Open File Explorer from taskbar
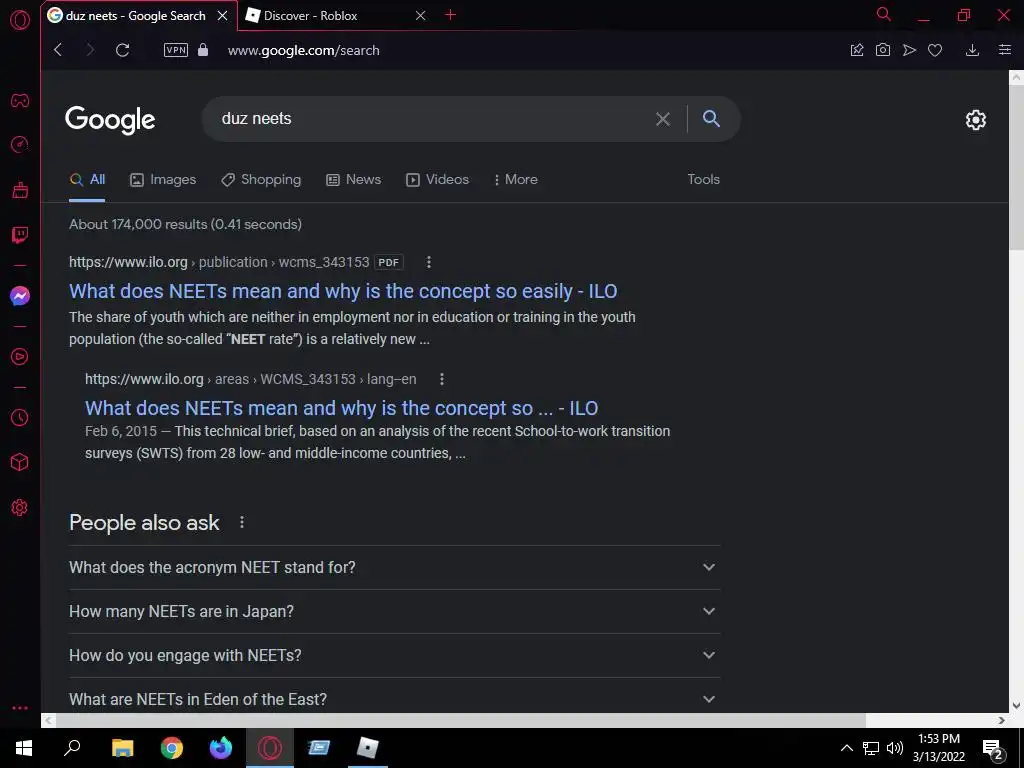 coord(122,748)
